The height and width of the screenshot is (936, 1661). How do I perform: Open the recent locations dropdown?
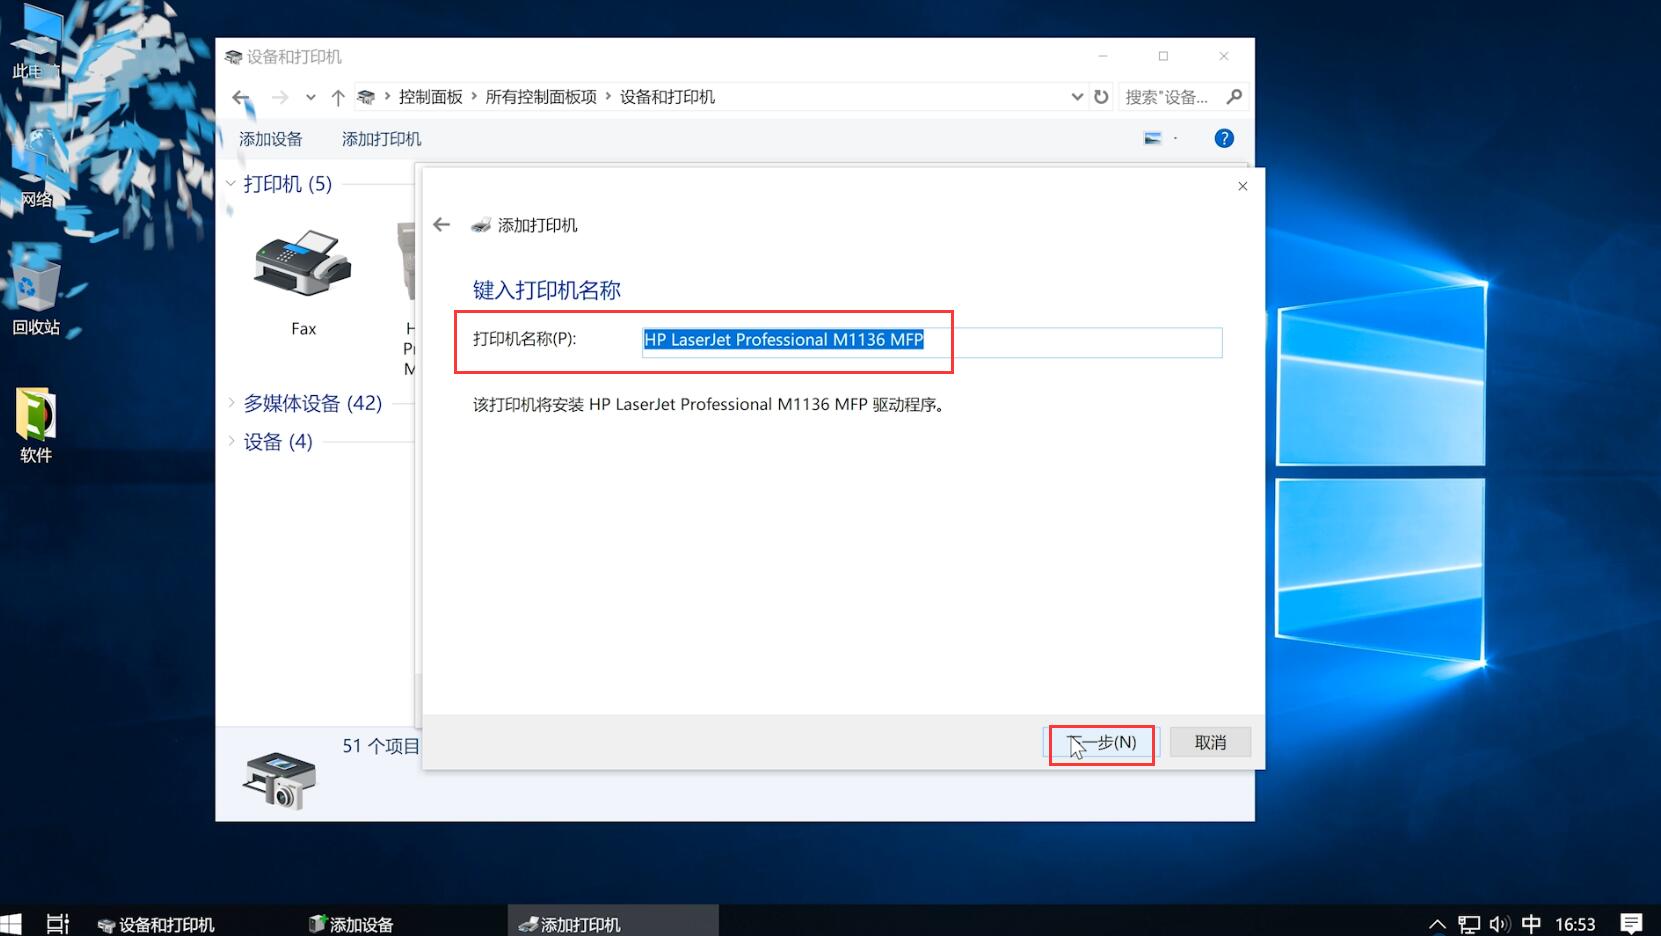(x=311, y=97)
